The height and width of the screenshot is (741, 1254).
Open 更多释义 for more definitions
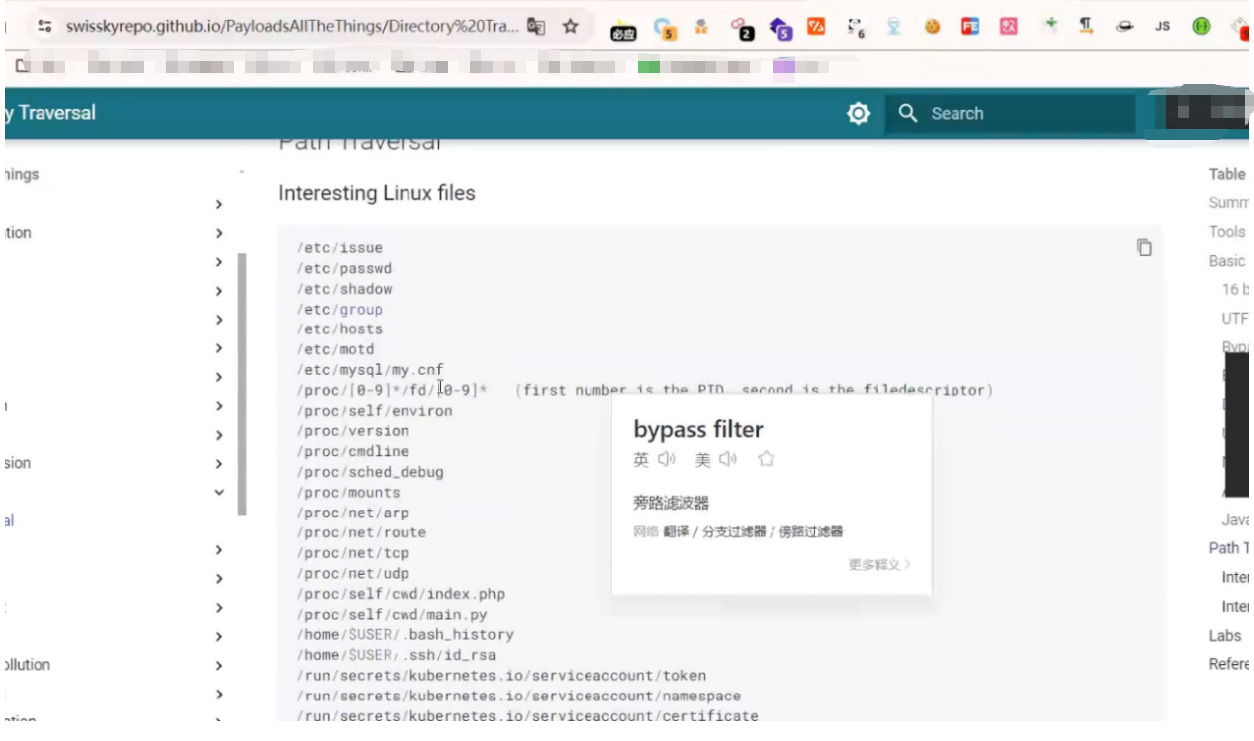(879, 565)
